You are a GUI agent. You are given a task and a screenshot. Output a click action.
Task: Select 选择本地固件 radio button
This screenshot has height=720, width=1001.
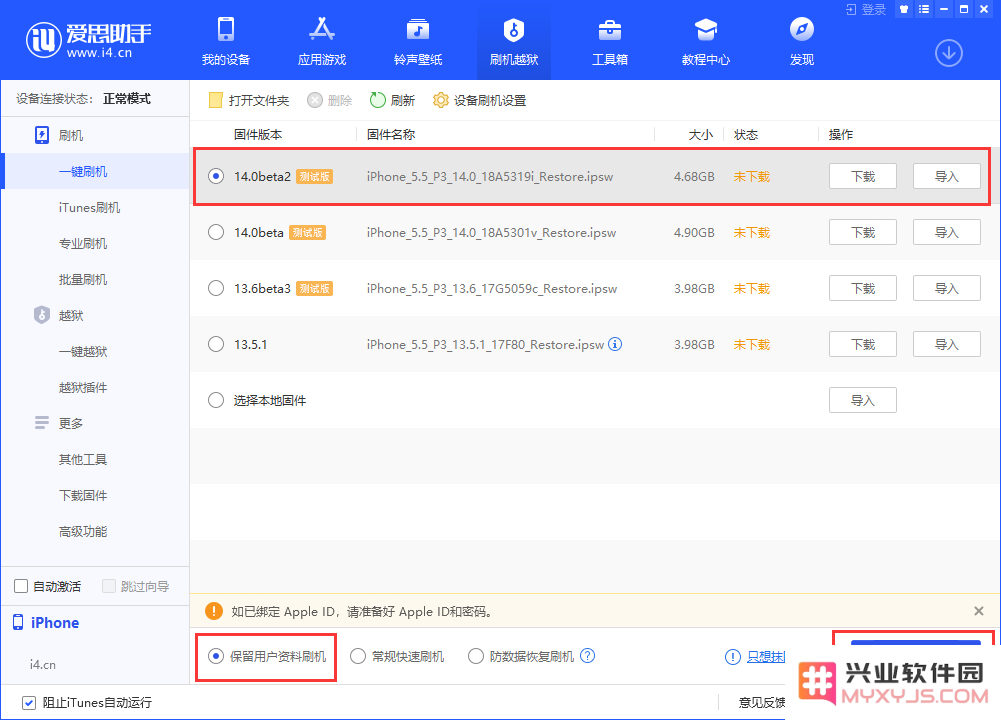click(216, 401)
